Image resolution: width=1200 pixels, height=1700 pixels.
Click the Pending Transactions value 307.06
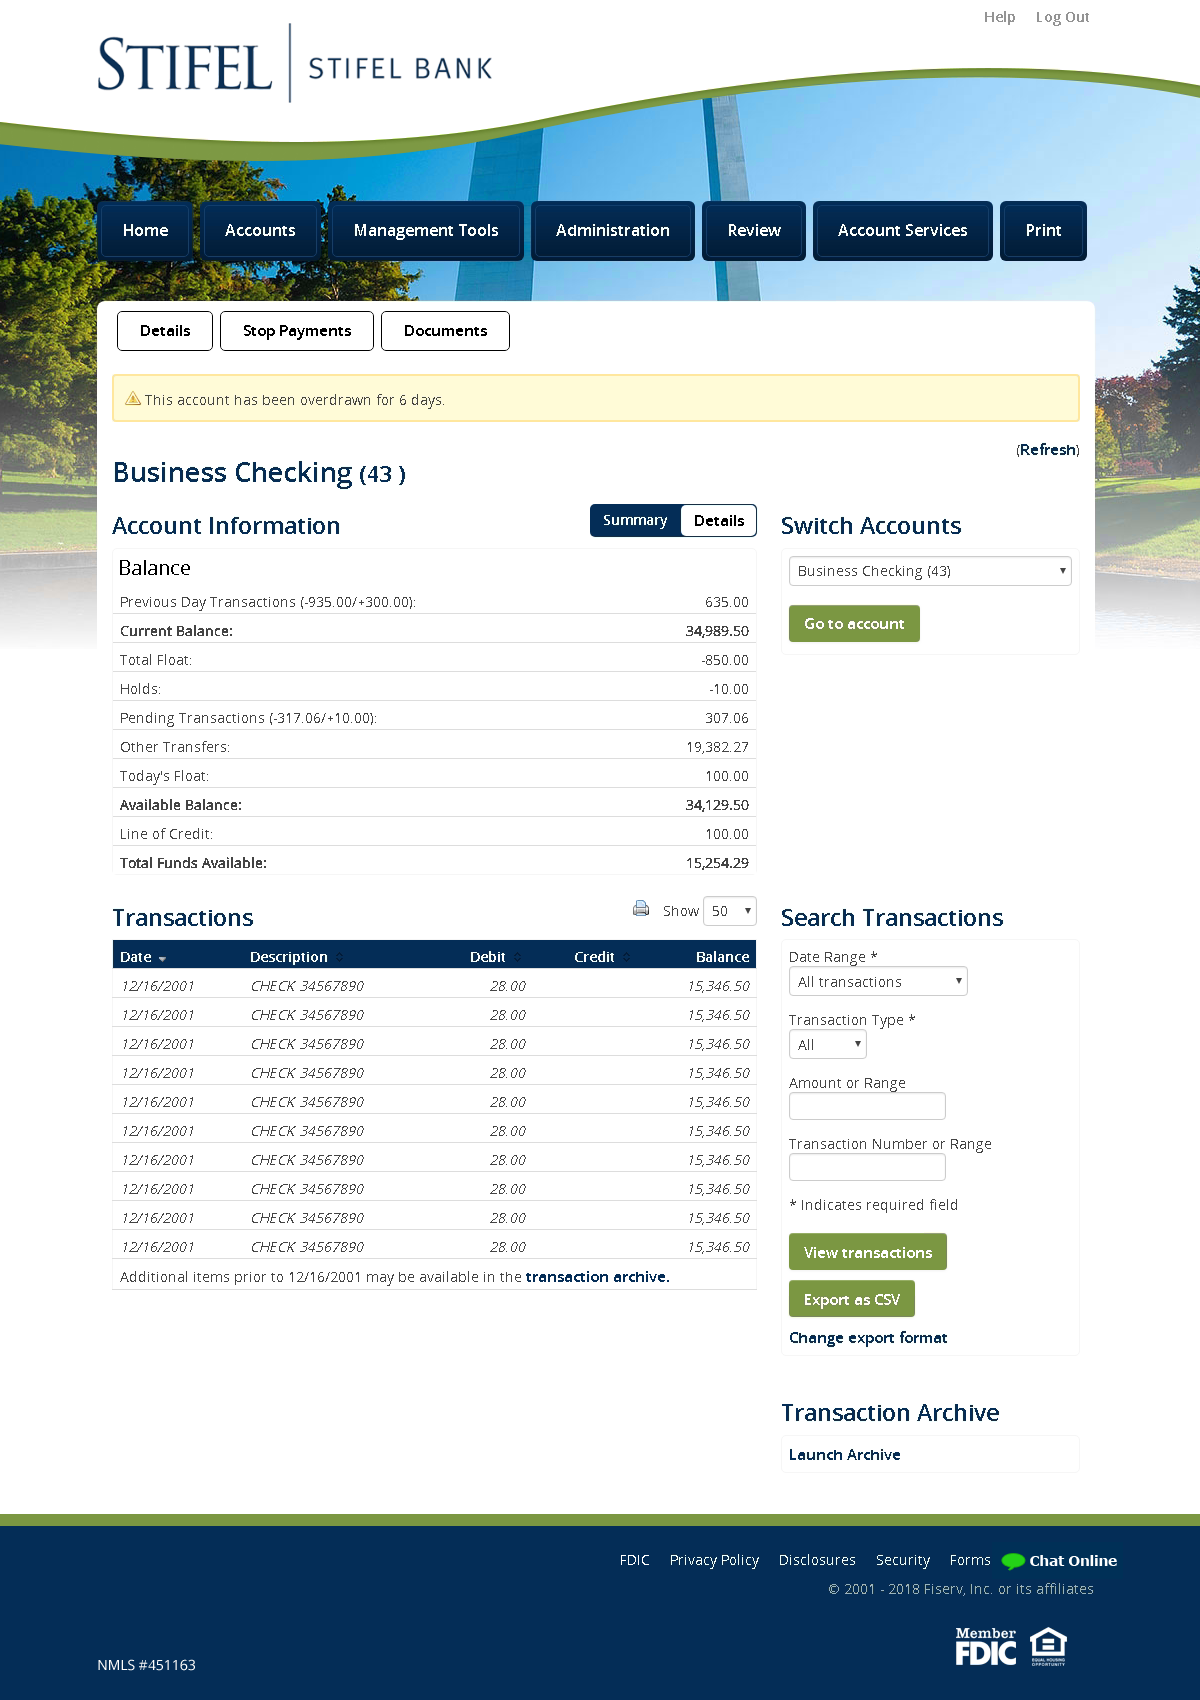[x=727, y=718]
